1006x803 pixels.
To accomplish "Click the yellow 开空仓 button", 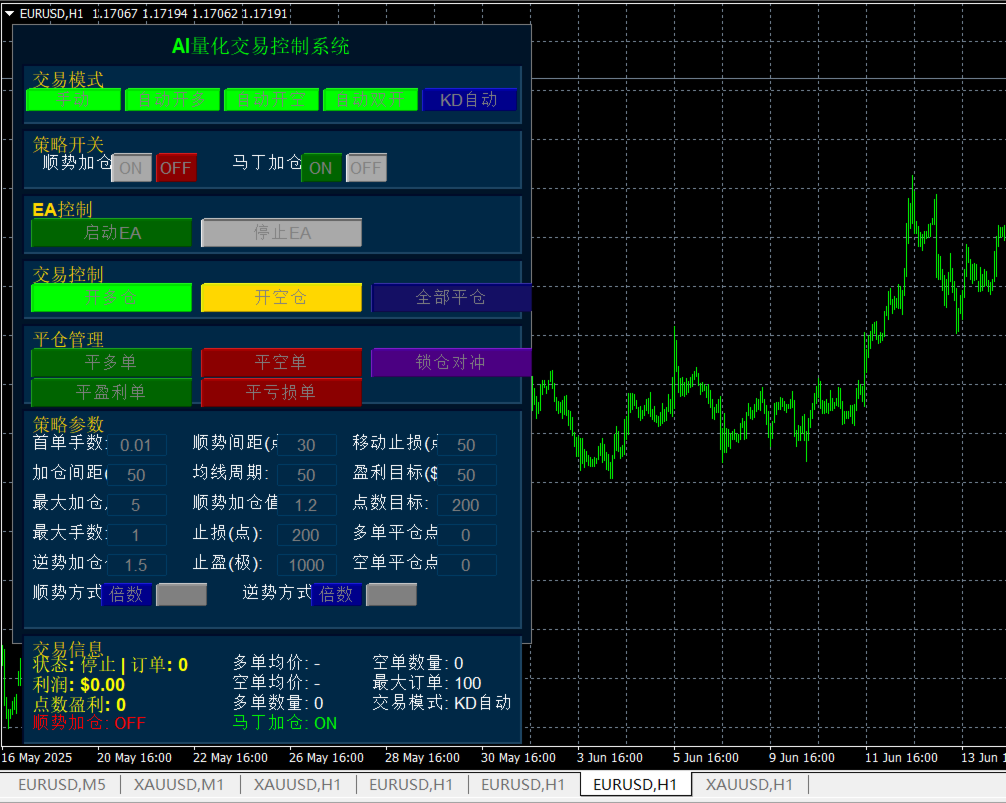I will (282, 298).
